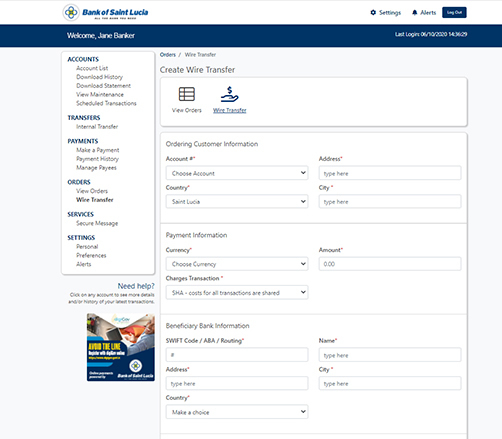
Task: Click the SWIFT Code / ABA / Routing field
Action: (237, 355)
